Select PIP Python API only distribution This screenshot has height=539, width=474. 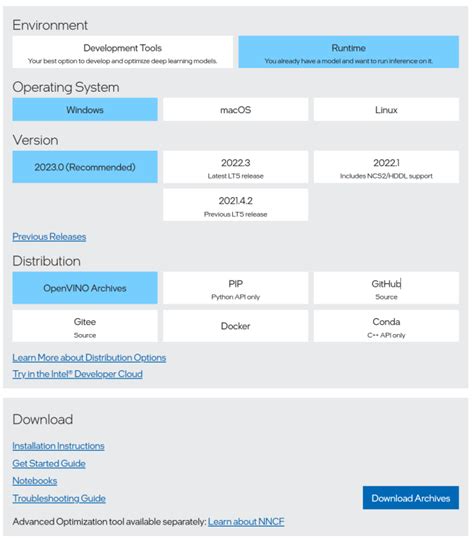click(235, 288)
